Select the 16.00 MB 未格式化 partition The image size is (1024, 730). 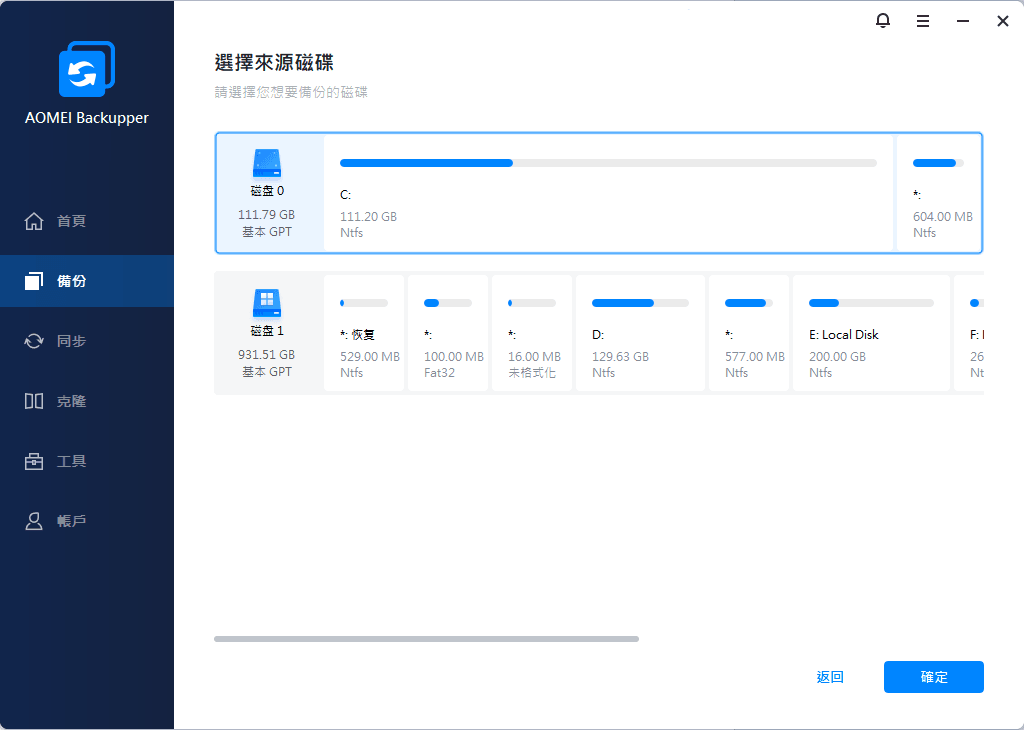pyautogui.click(x=532, y=333)
